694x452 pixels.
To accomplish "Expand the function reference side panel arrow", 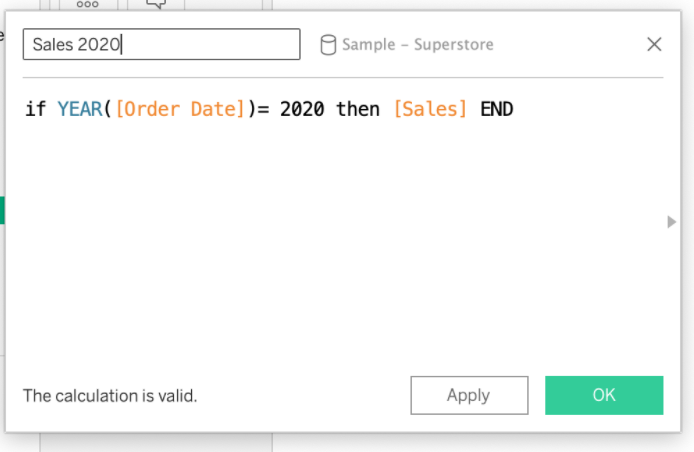I will (x=672, y=222).
